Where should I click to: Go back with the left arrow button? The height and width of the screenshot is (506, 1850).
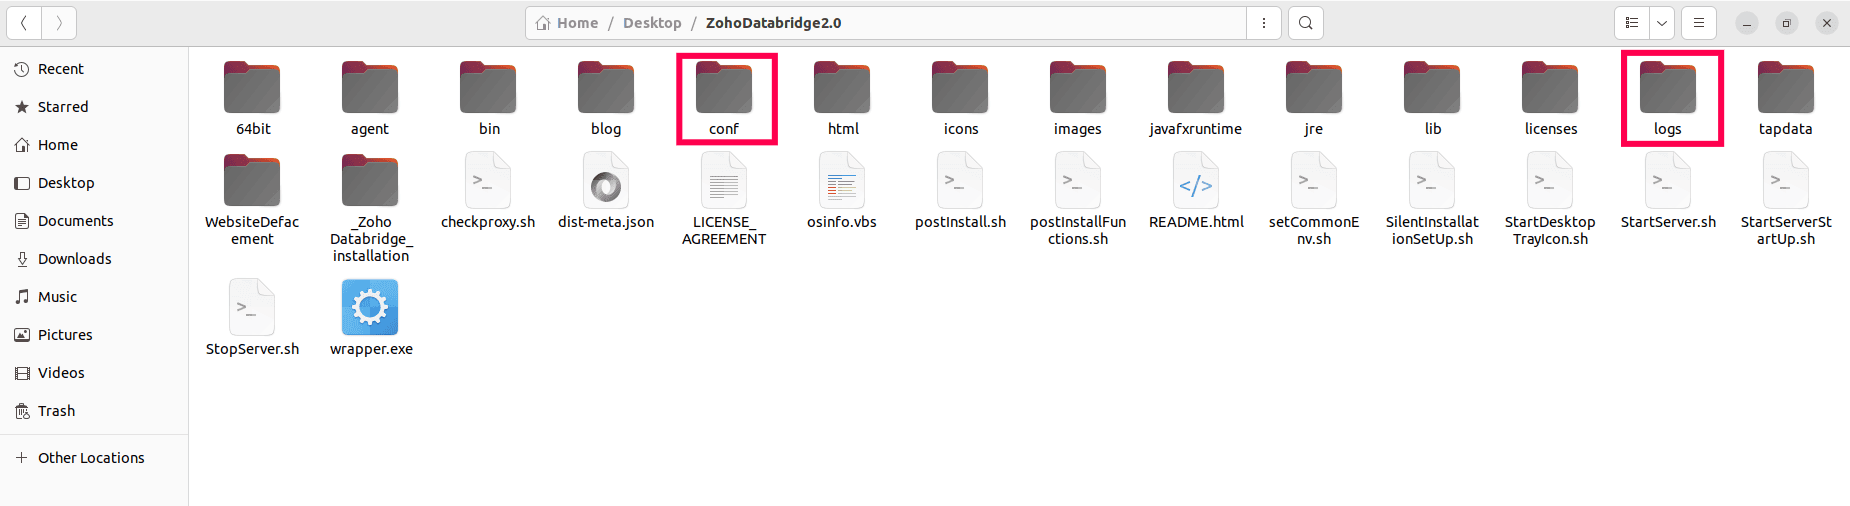pyautogui.click(x=24, y=23)
